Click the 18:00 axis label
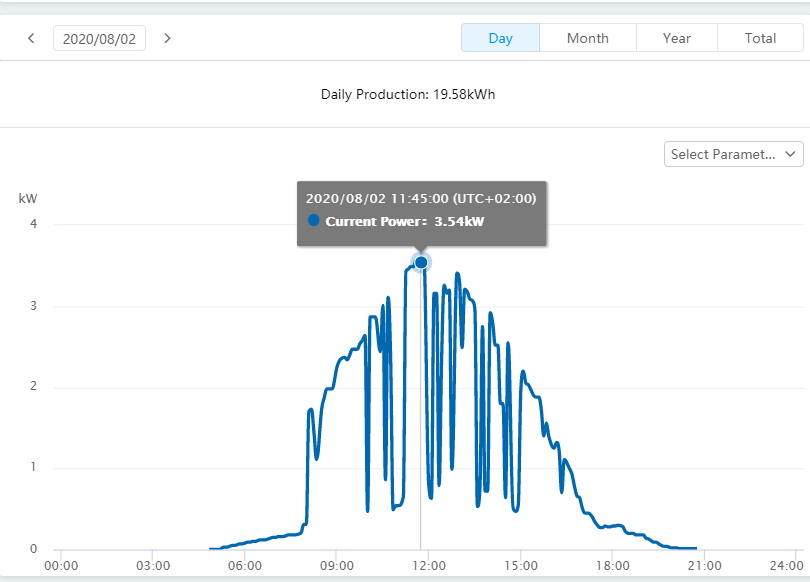 [x=613, y=565]
